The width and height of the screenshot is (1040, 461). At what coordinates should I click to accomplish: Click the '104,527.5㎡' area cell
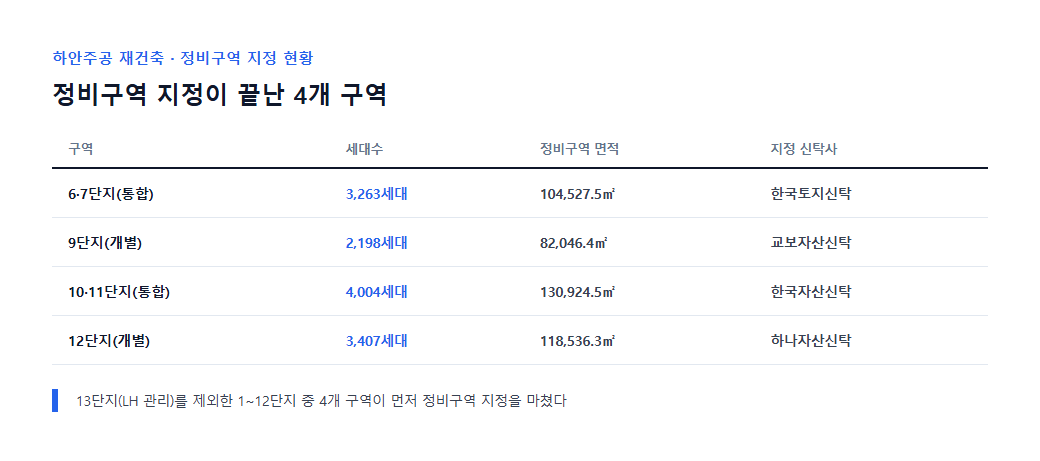click(578, 194)
